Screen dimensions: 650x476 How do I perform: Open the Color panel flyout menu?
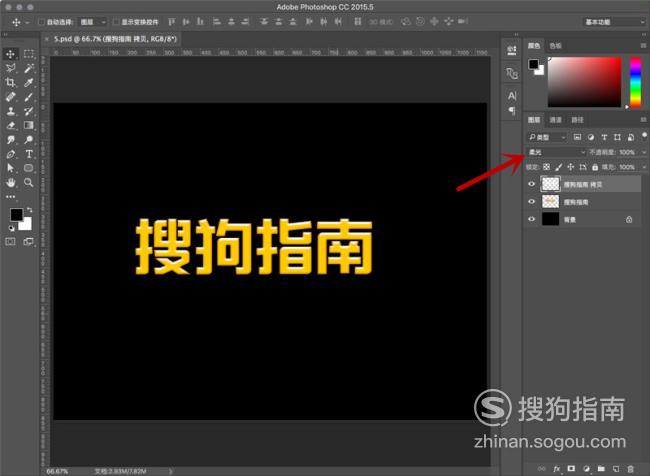click(x=643, y=46)
